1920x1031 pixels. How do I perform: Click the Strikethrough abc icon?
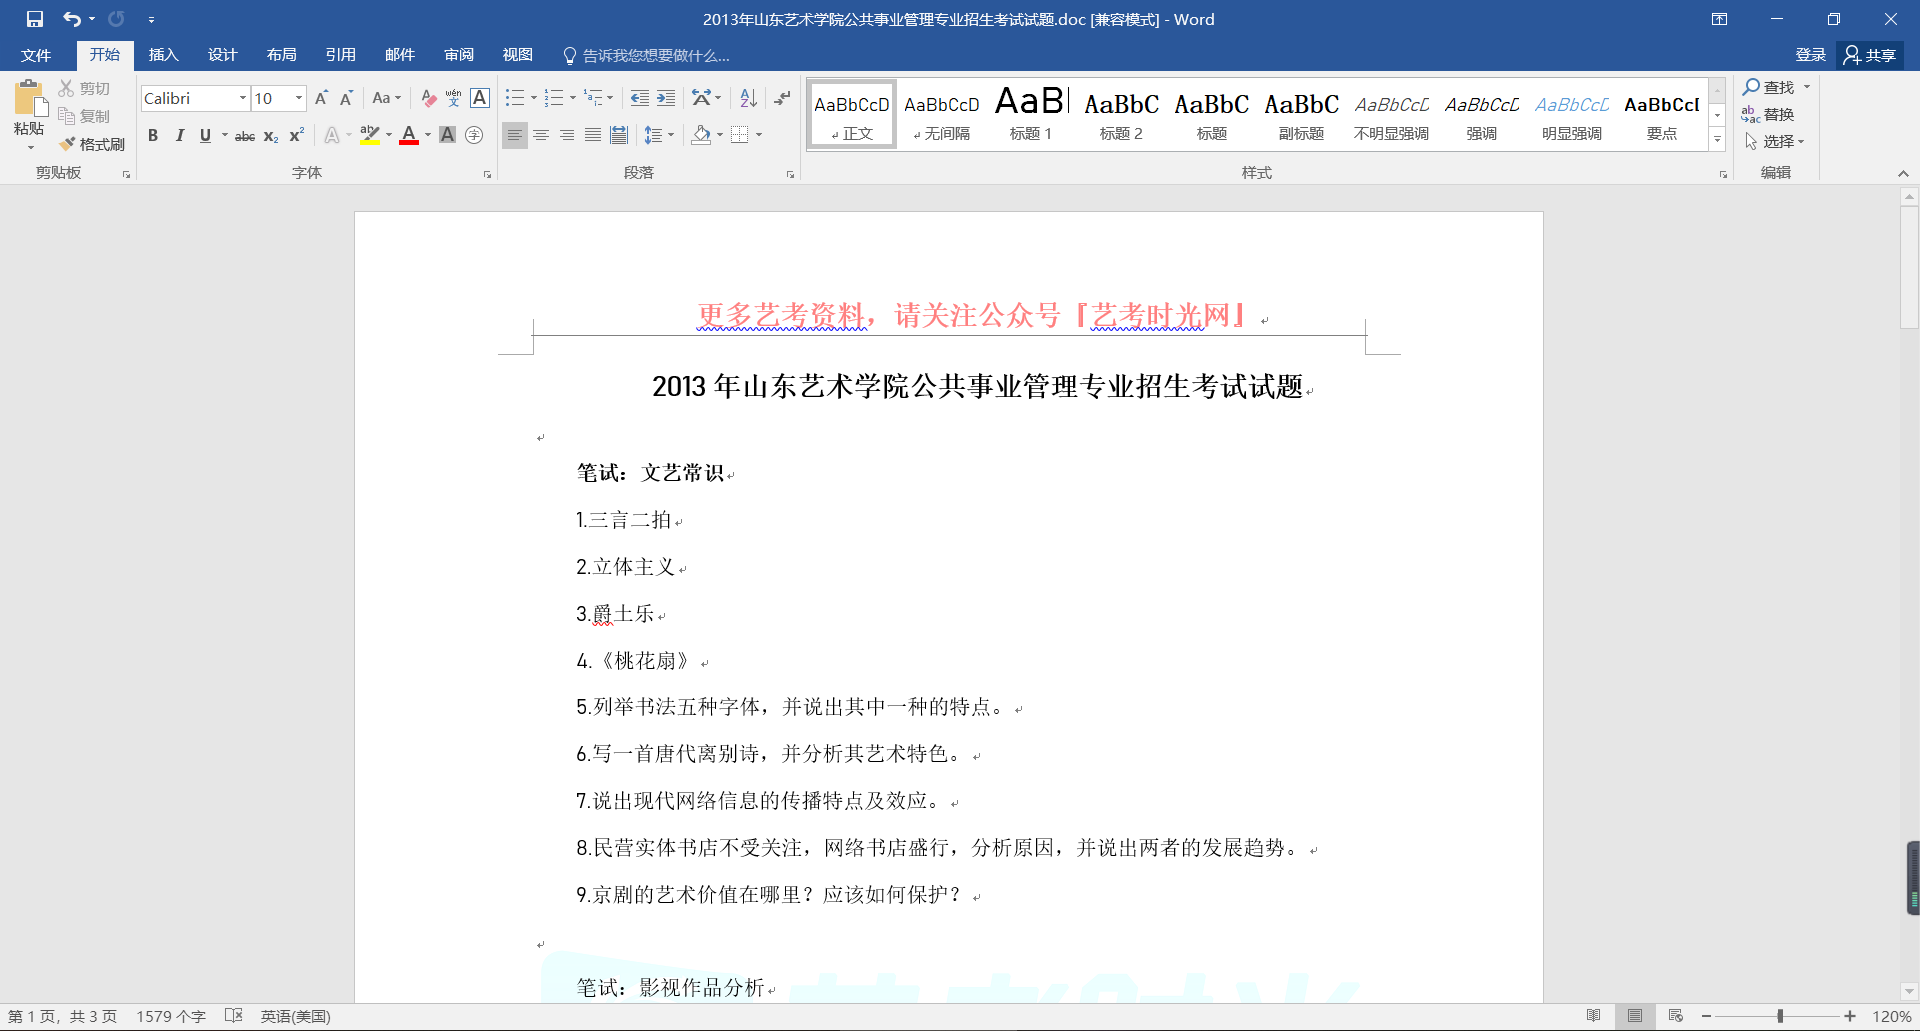click(x=244, y=136)
